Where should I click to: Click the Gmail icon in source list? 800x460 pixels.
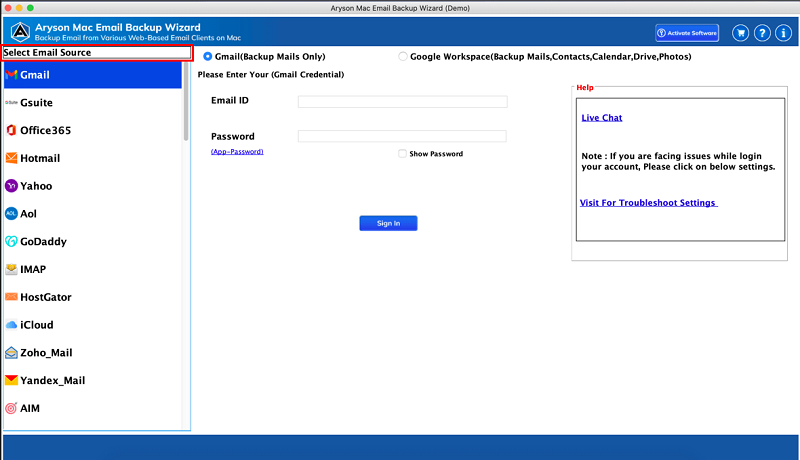[x=11, y=74]
